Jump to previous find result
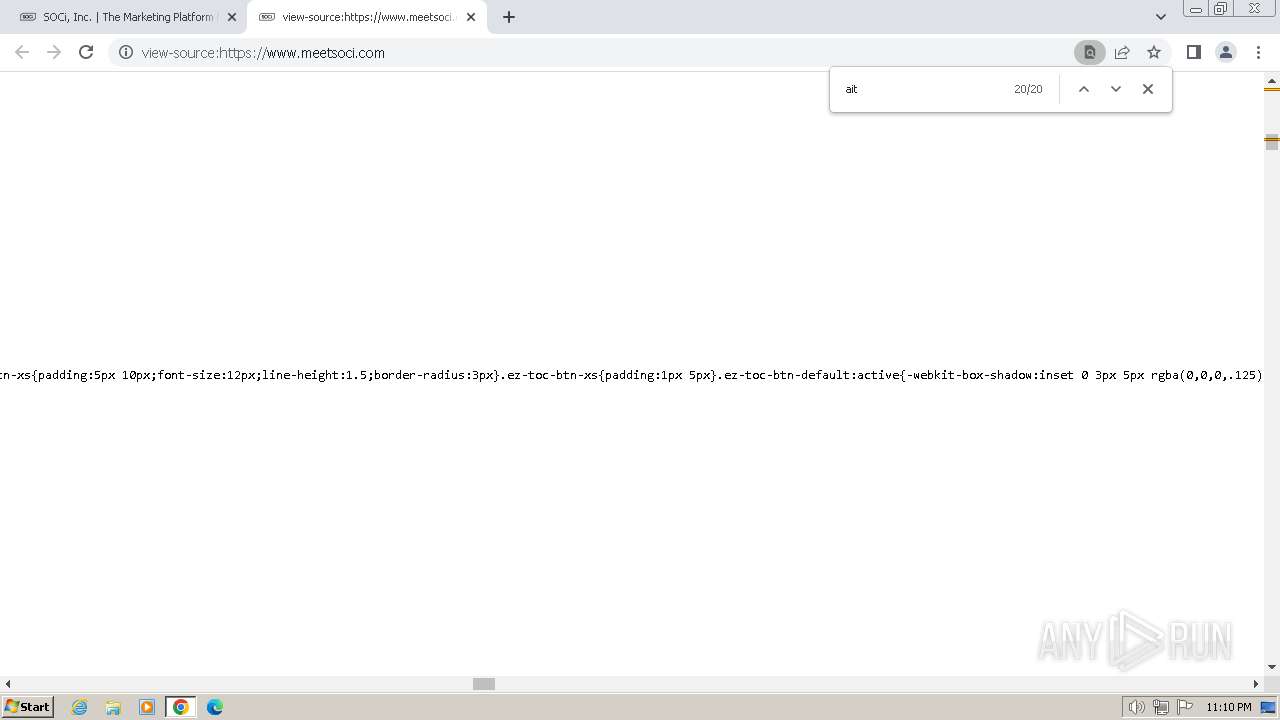This screenshot has width=1280, height=720. click(1083, 89)
